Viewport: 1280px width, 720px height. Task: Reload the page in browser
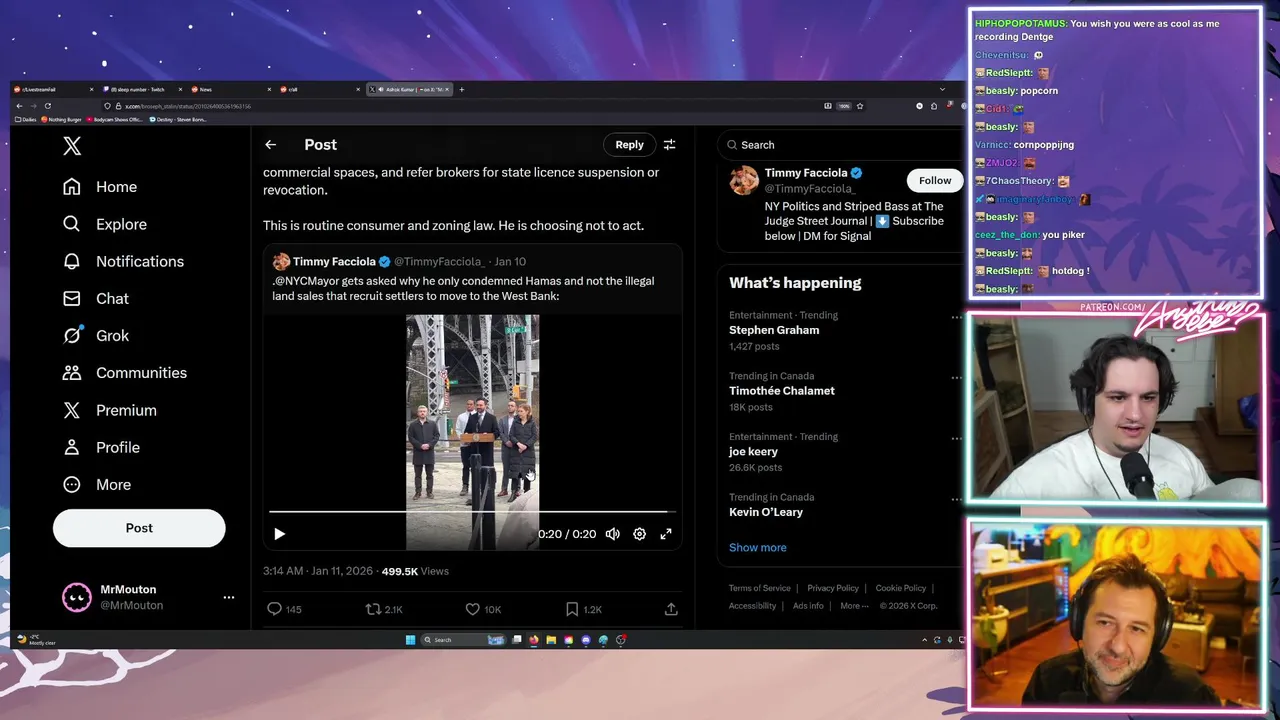[x=47, y=106]
